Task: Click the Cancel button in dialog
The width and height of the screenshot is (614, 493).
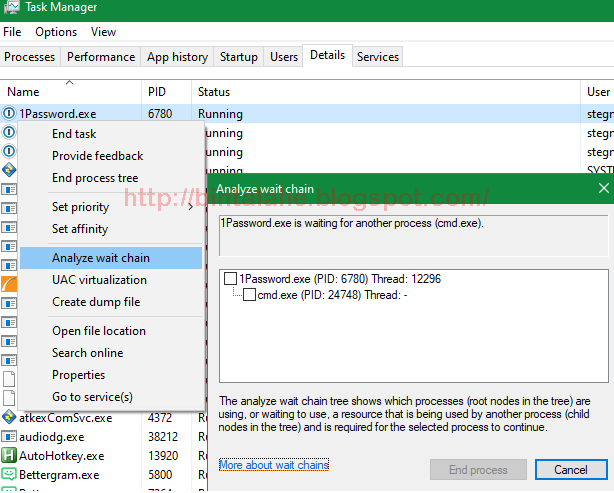Action: 571,470
